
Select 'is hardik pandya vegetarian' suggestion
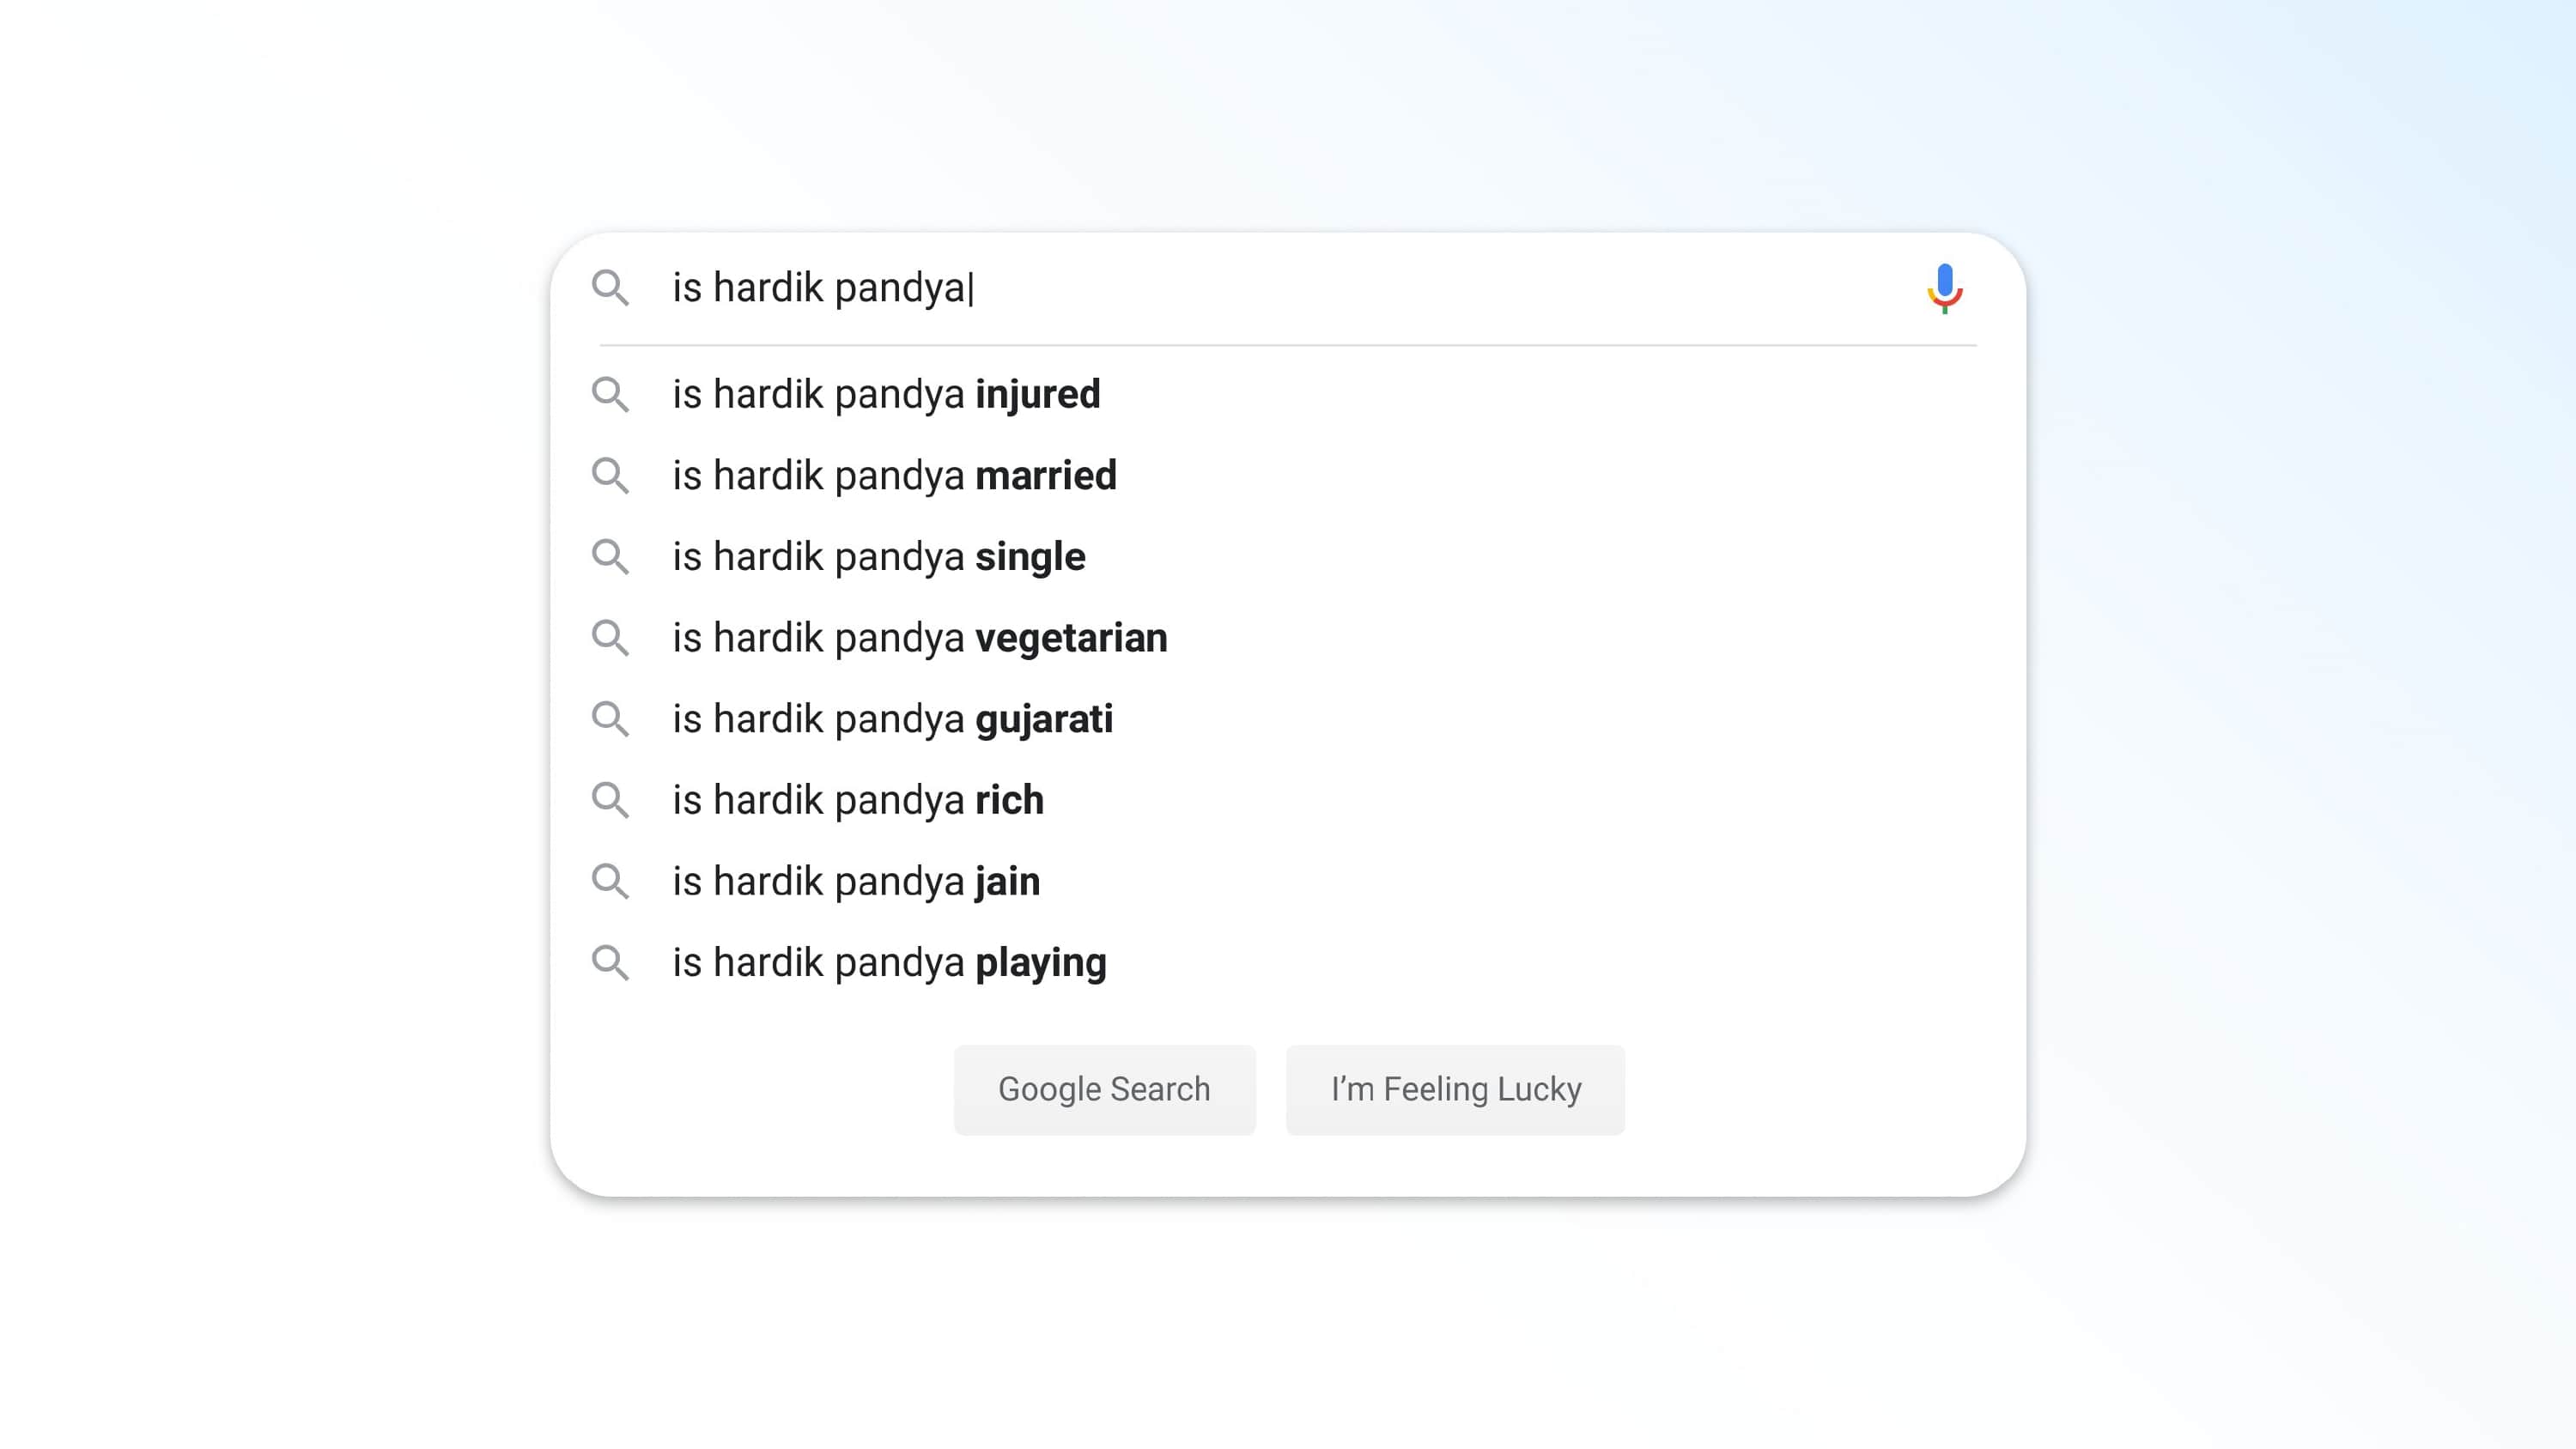tap(919, 637)
